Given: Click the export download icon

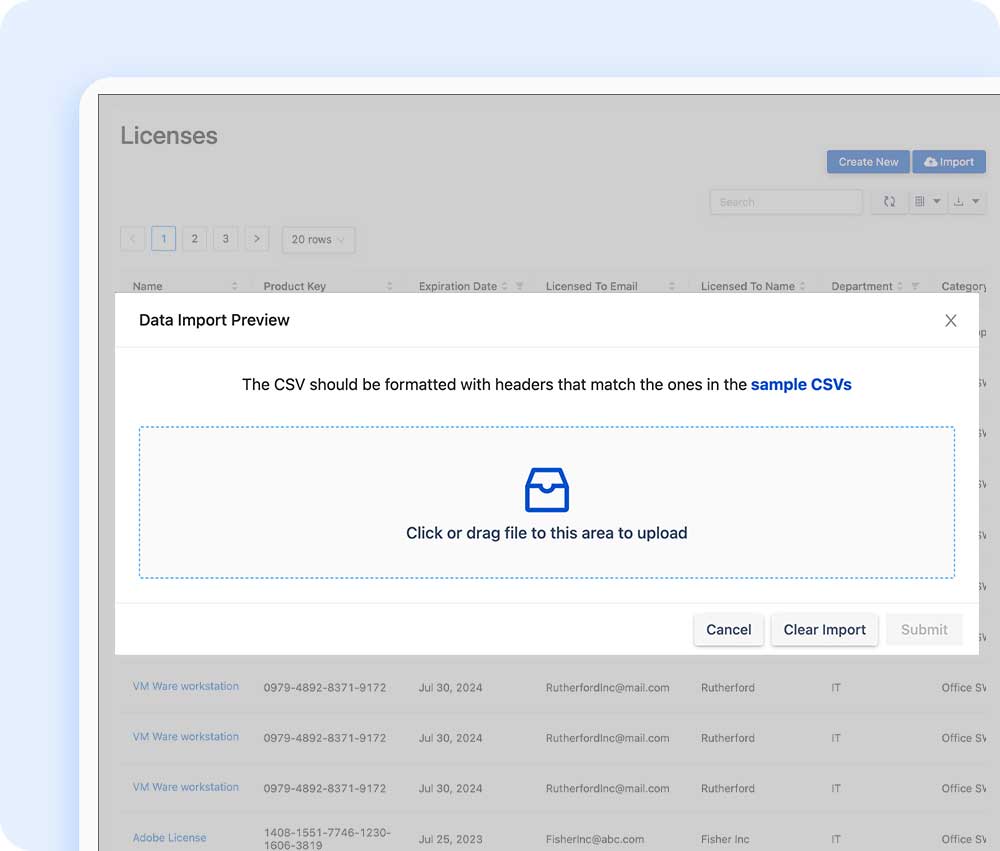Looking at the screenshot, I should coord(958,202).
